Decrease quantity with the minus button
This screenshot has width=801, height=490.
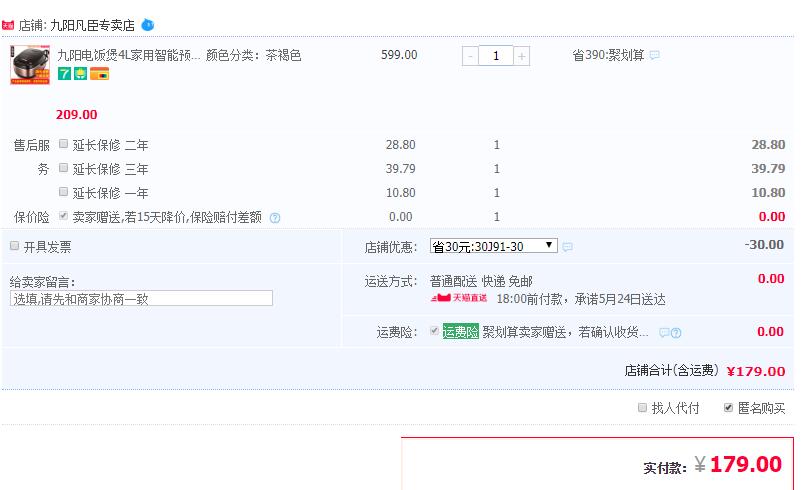[x=470, y=56]
